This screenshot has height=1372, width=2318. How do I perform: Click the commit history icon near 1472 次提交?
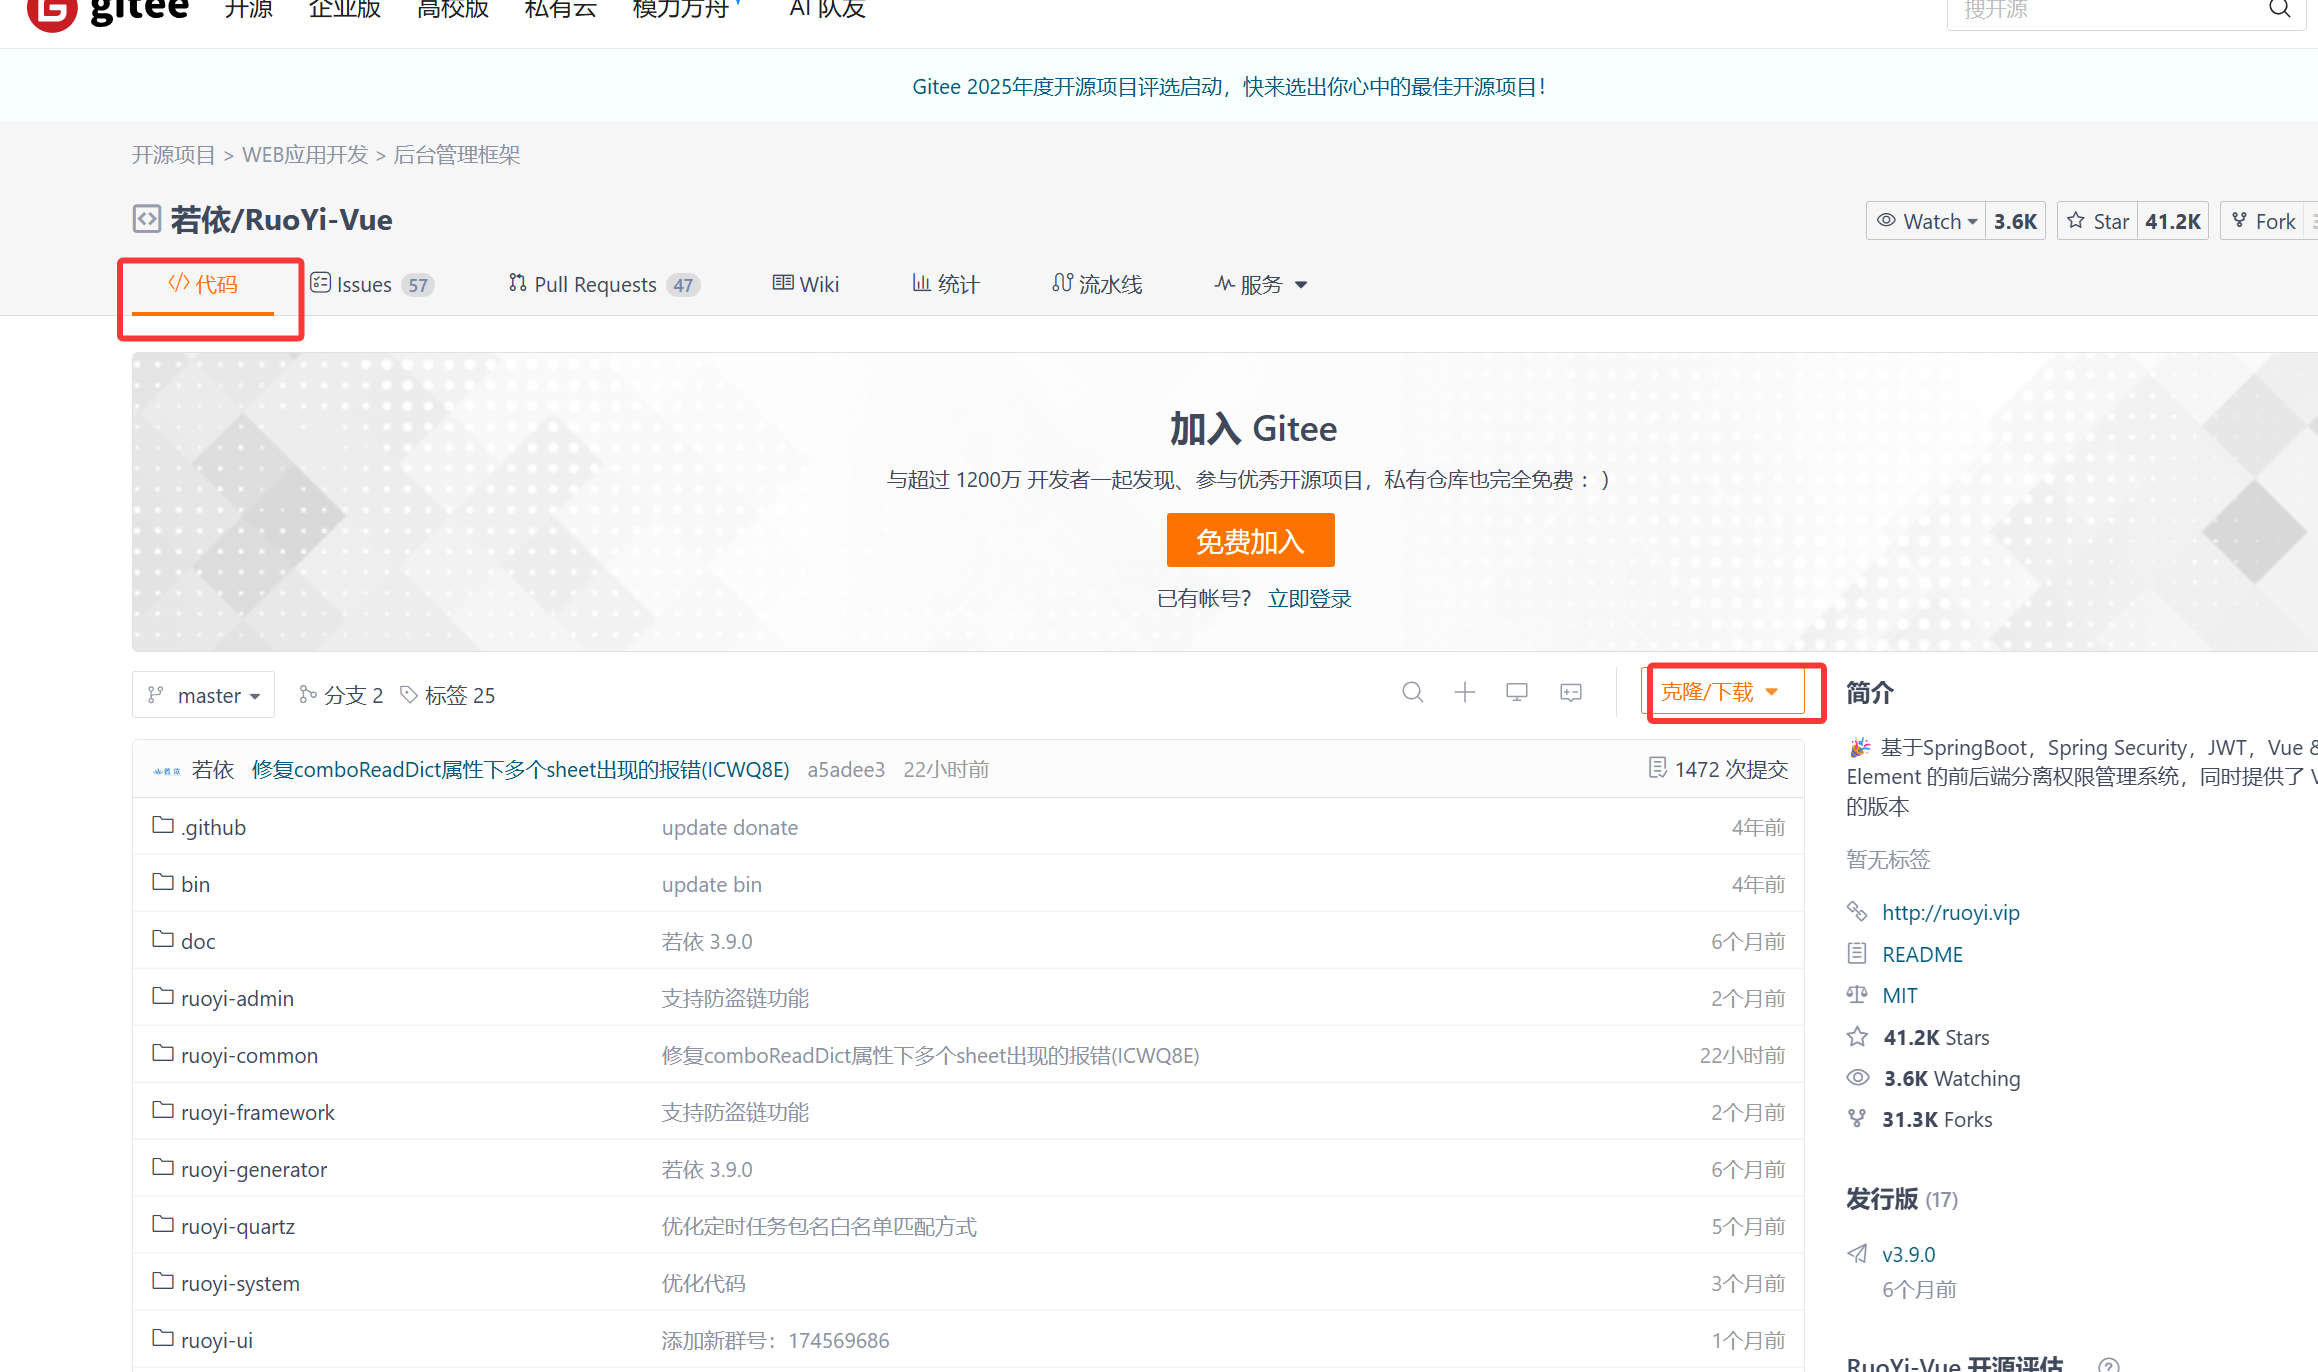(1657, 768)
